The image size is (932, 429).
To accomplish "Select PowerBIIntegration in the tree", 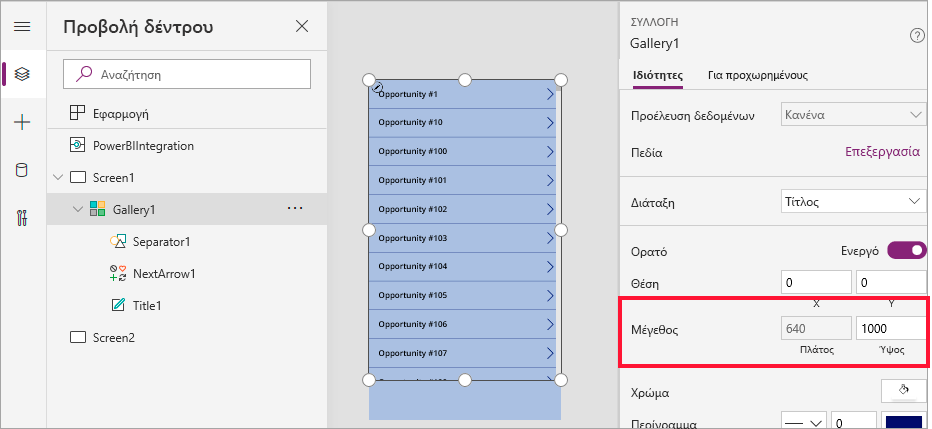I will tap(143, 146).
